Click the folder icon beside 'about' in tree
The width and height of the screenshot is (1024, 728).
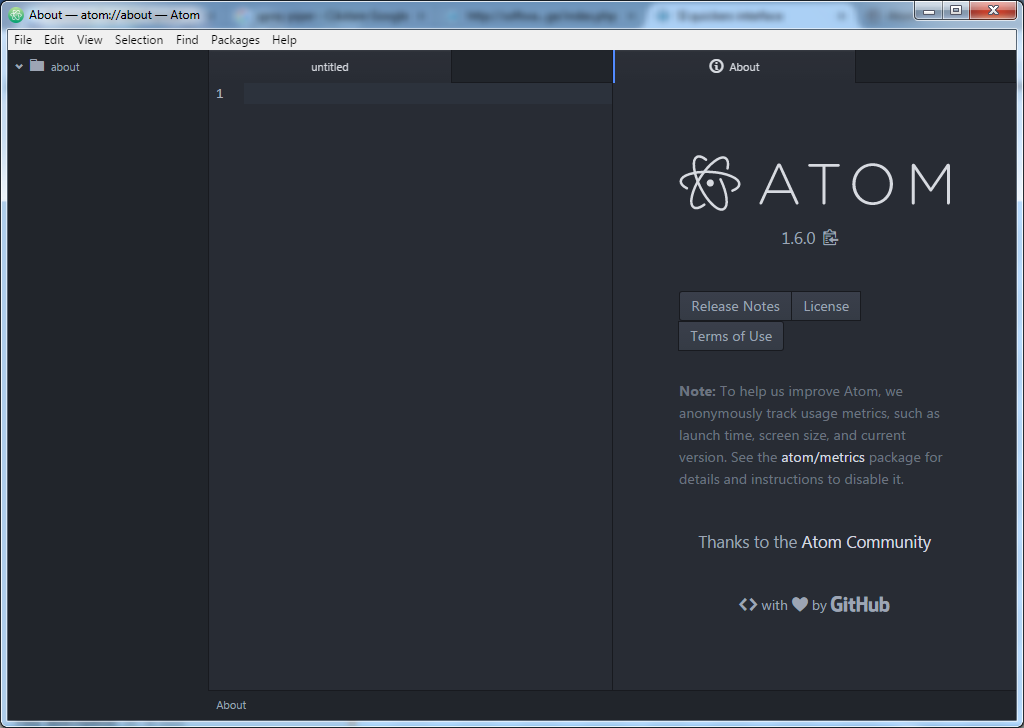35,66
